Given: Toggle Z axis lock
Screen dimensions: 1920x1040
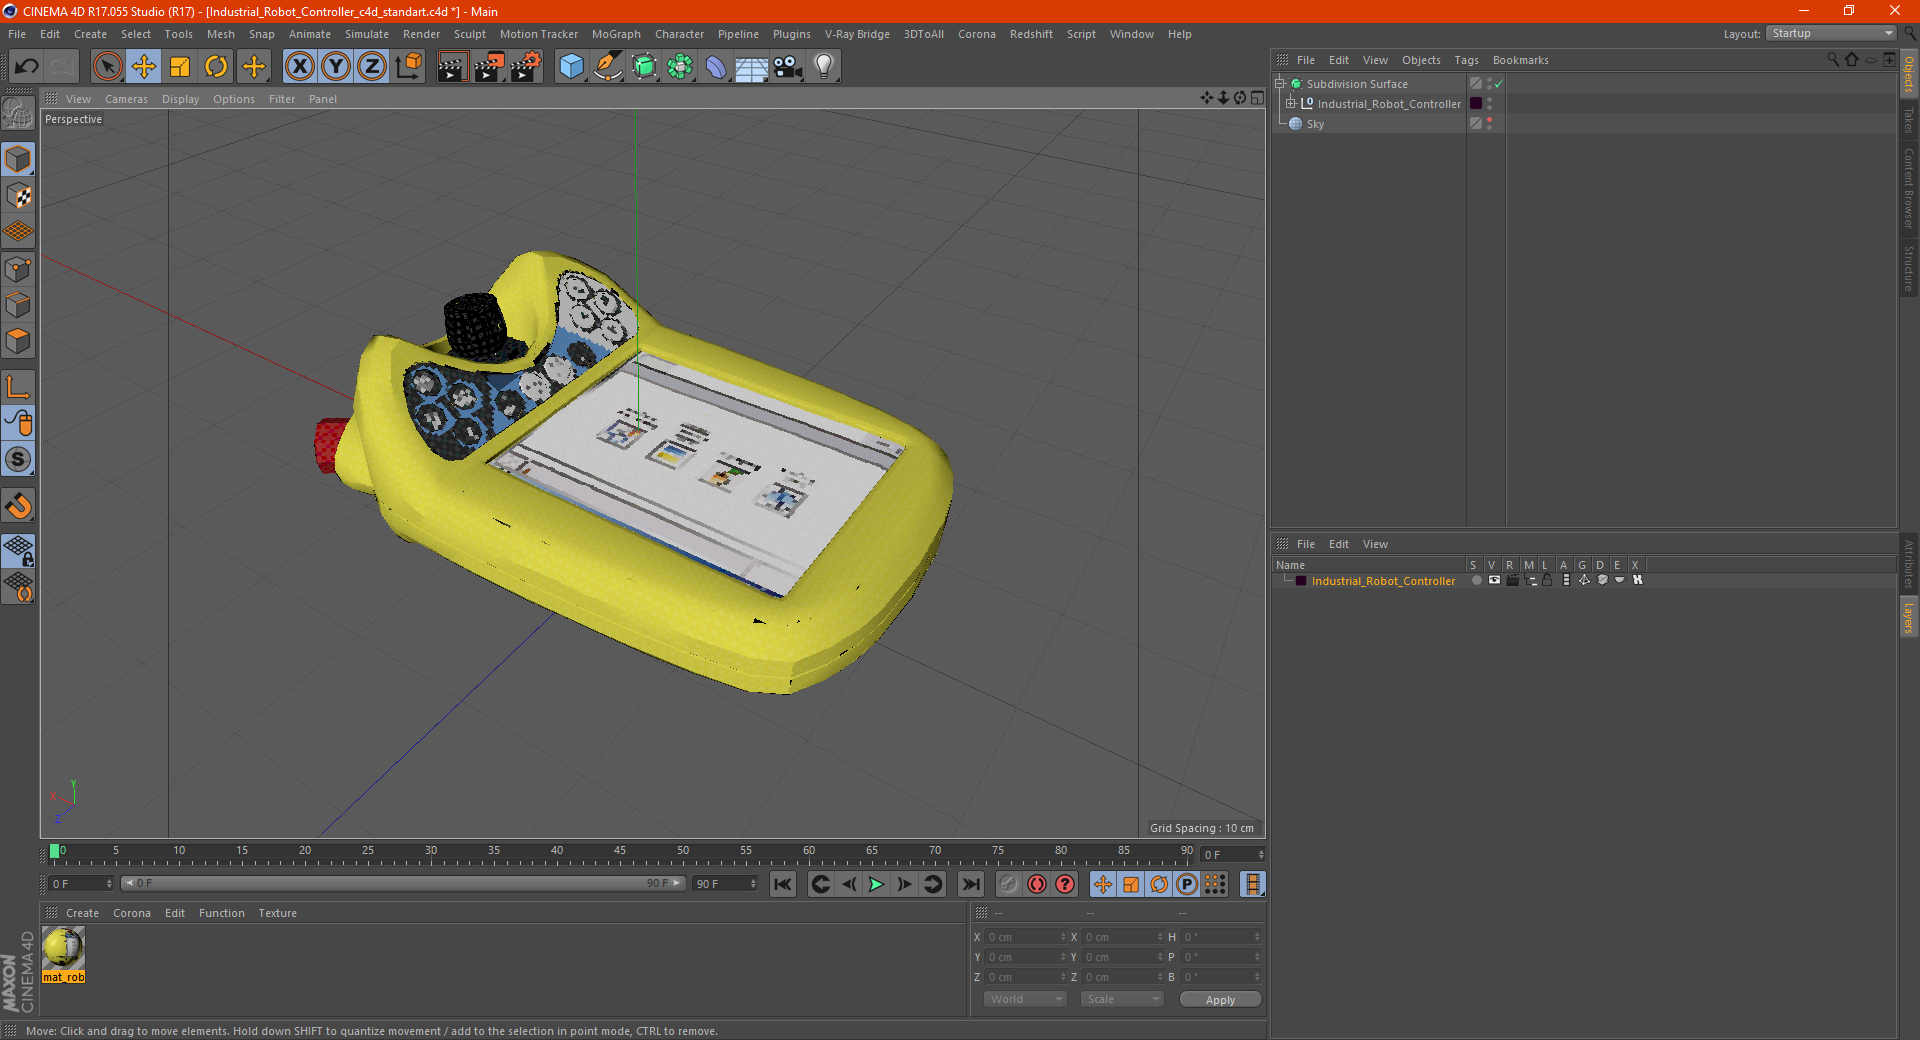Looking at the screenshot, I should tap(372, 67).
